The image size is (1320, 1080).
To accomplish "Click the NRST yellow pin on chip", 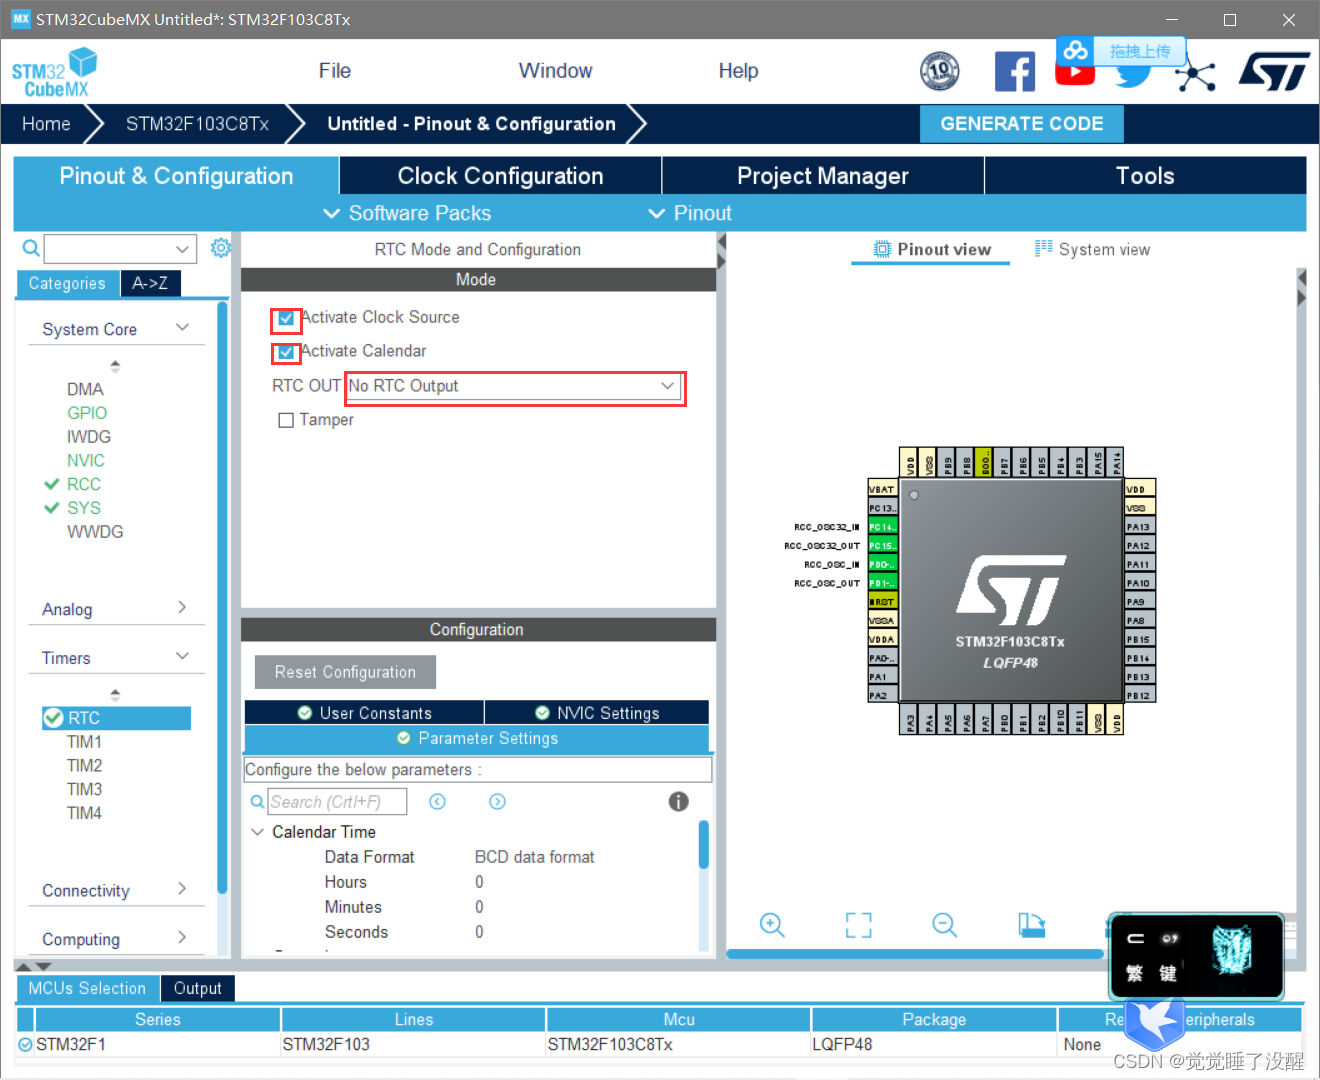I will 882,602.
